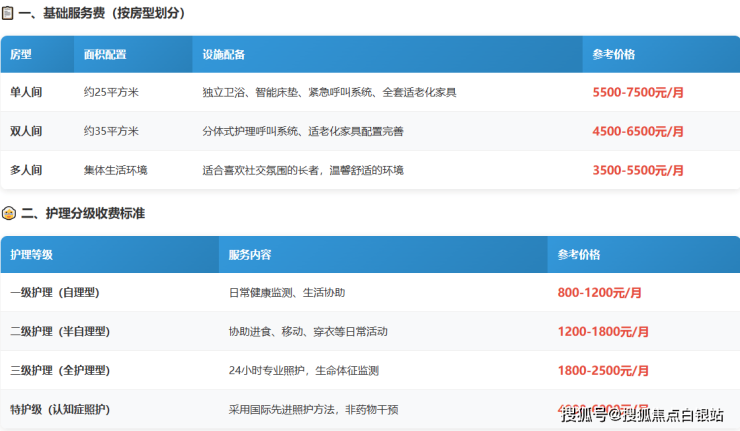Click the face emoji beside 护理分级收费标准 heading
This screenshot has width=740, height=431.
(8, 213)
